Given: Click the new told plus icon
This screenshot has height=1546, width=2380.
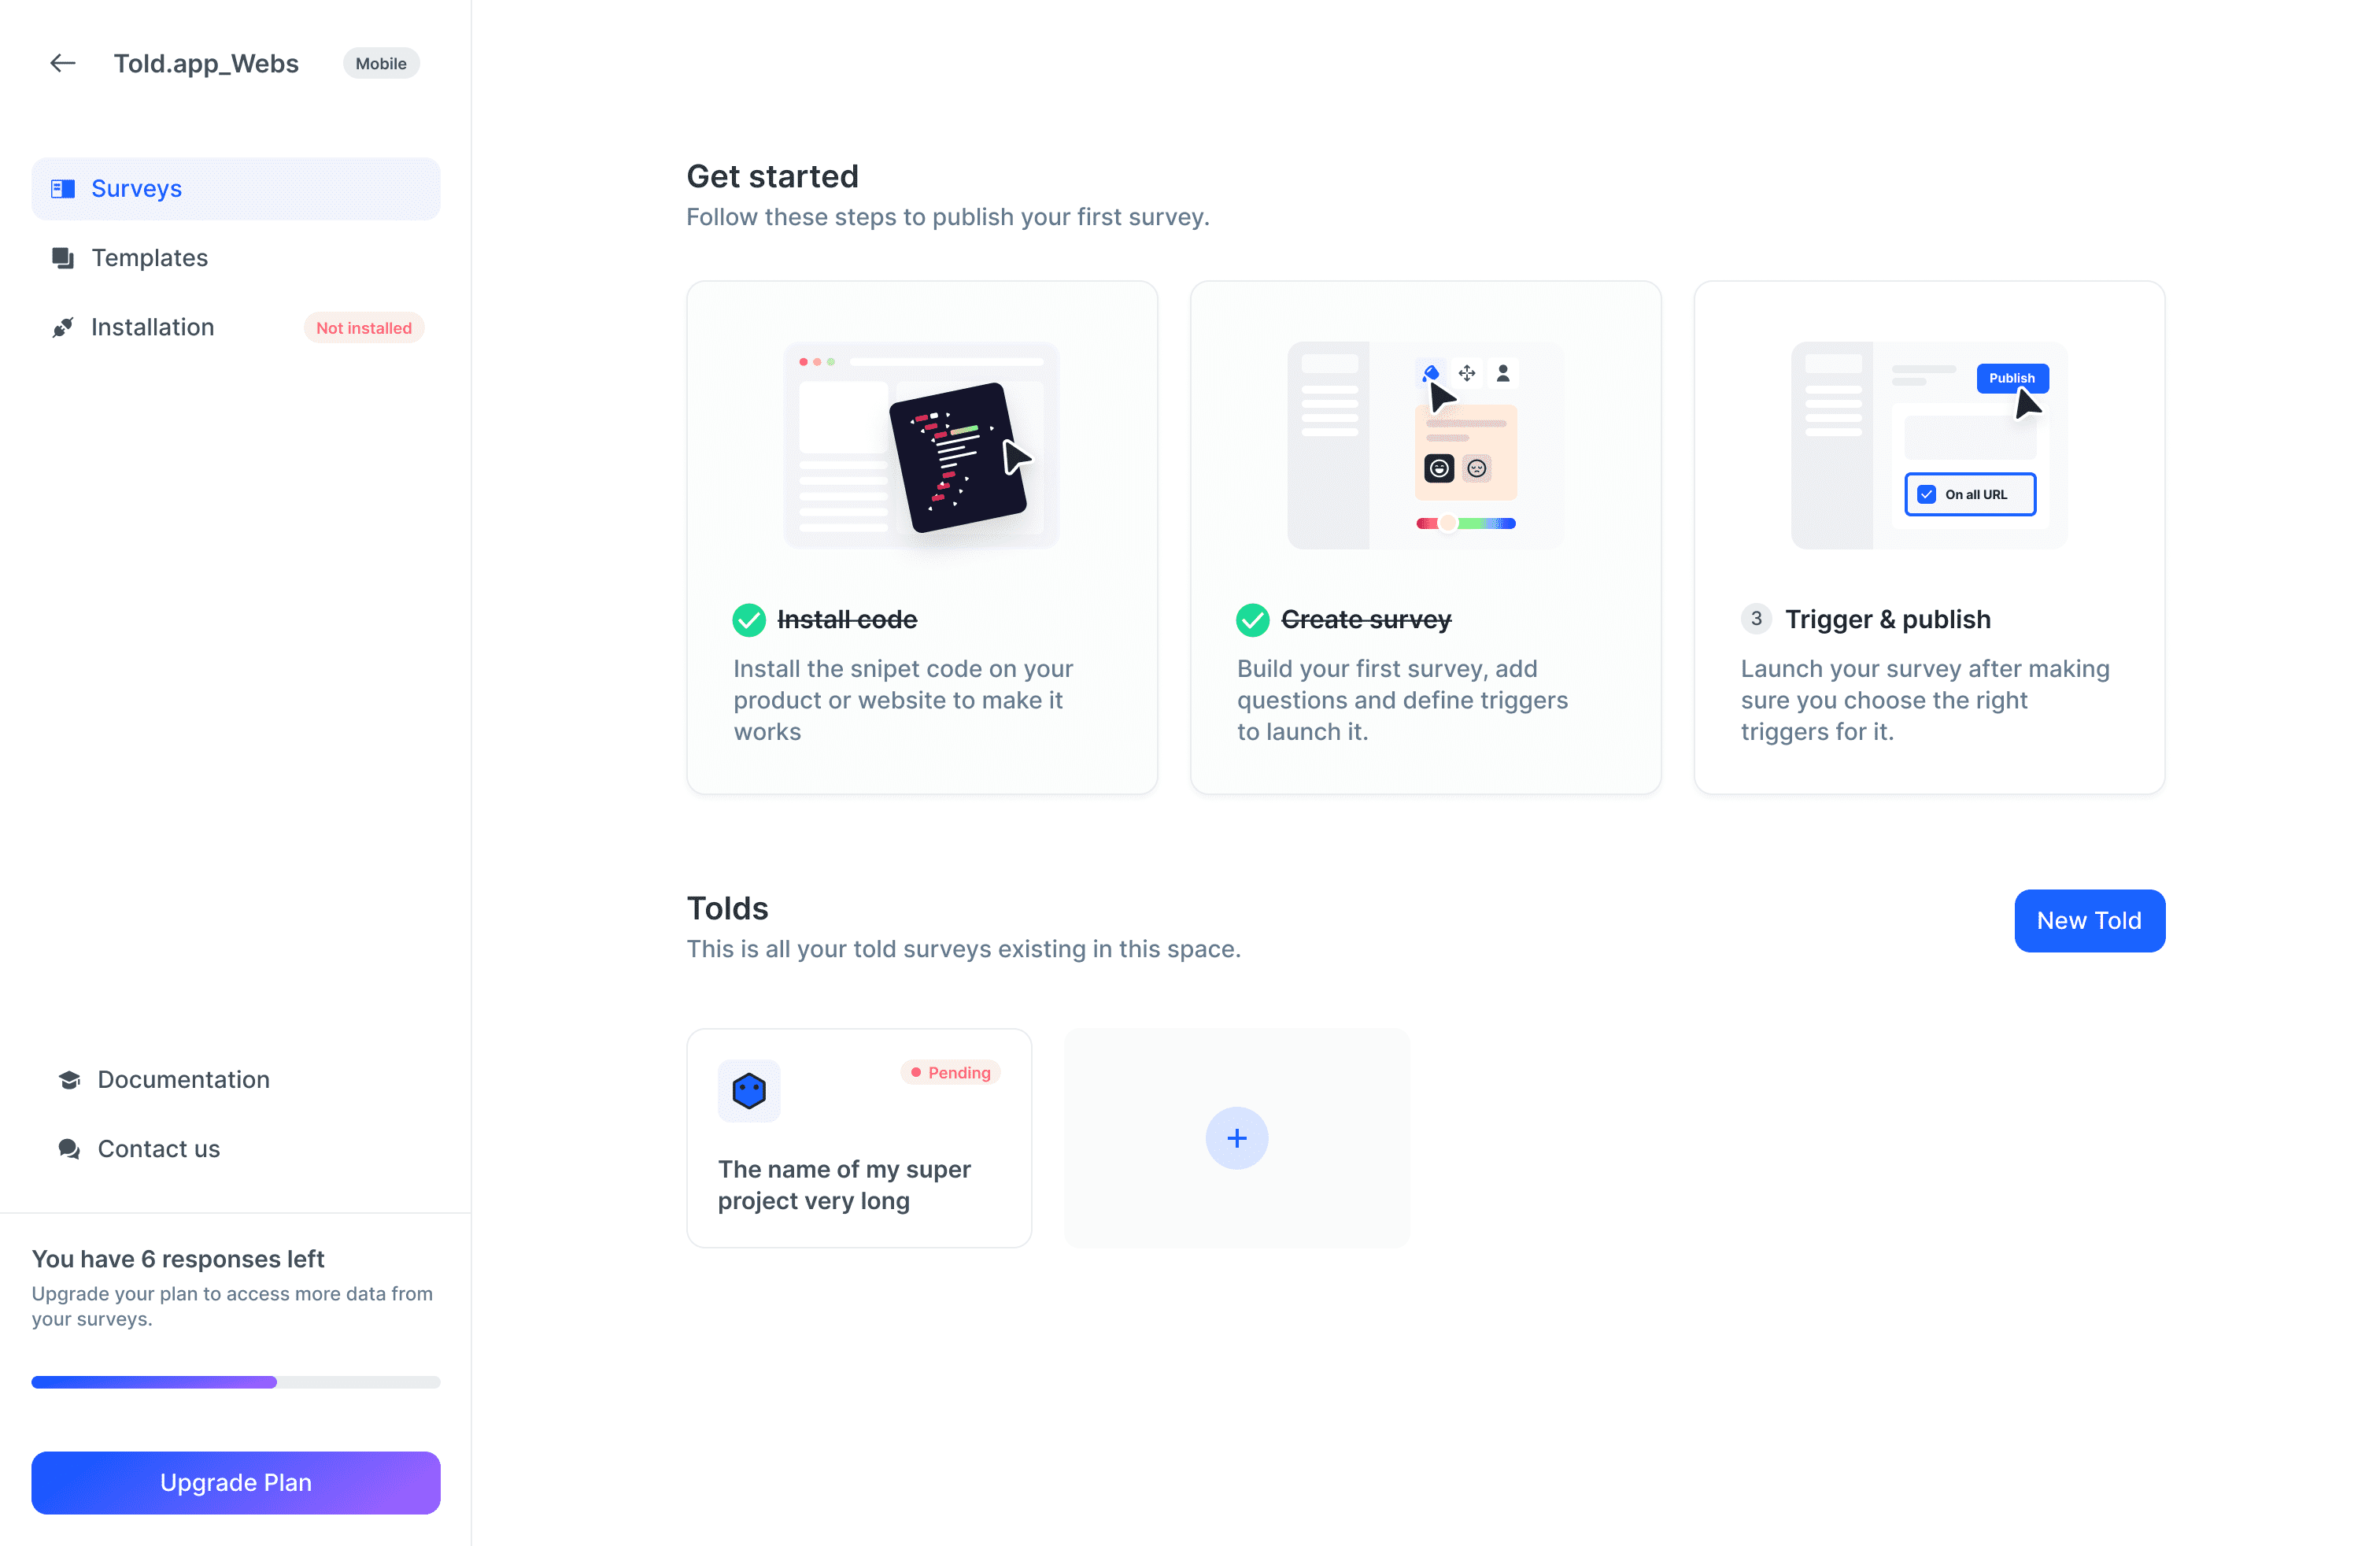Looking at the screenshot, I should coord(1237,1137).
